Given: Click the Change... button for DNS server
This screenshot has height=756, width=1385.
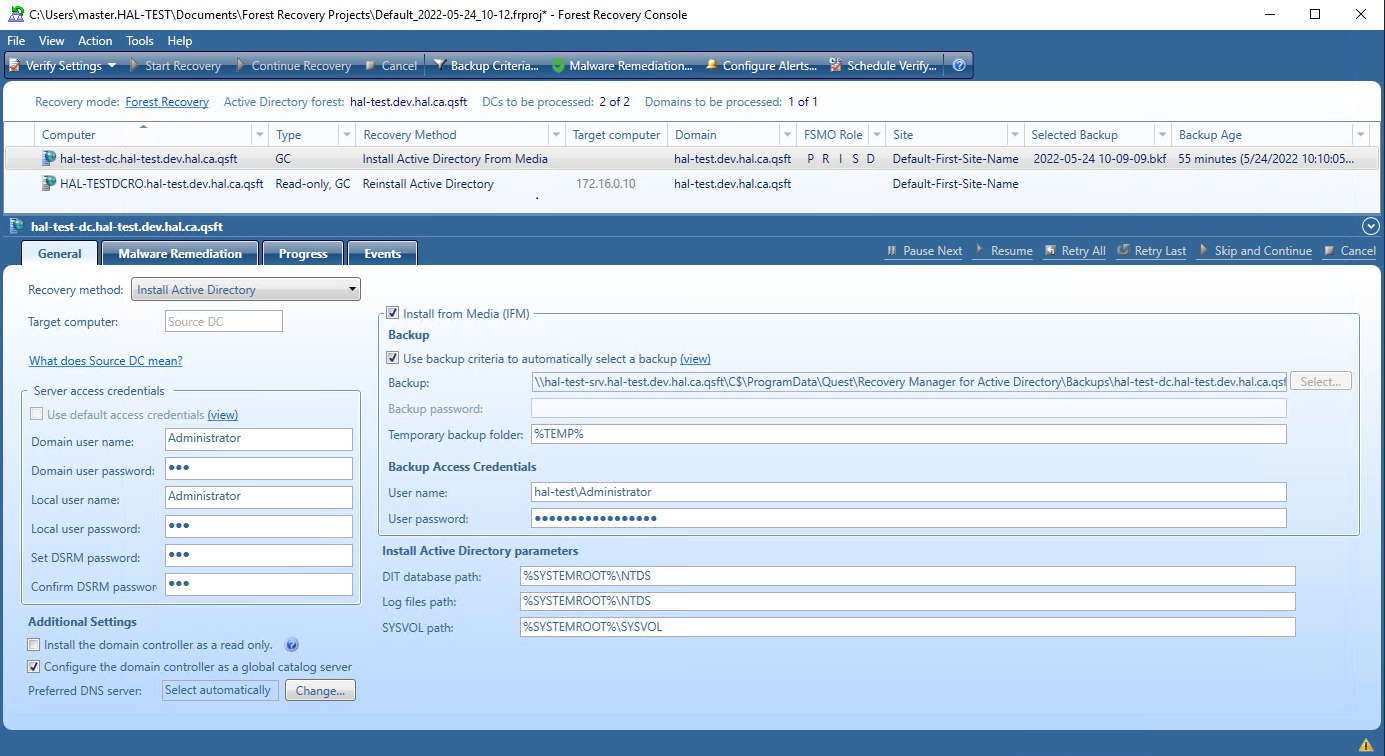Looking at the screenshot, I should [x=320, y=691].
